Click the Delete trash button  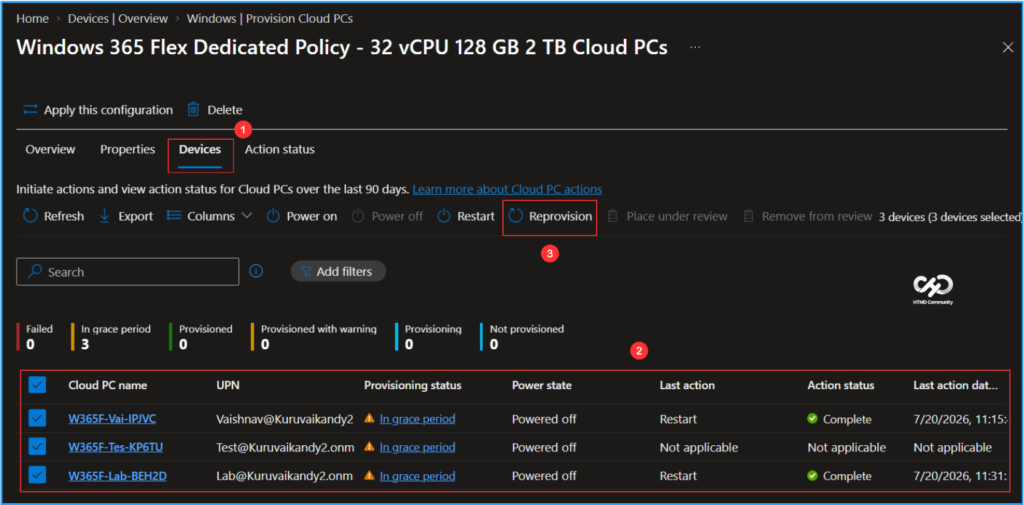pyautogui.click(x=215, y=110)
